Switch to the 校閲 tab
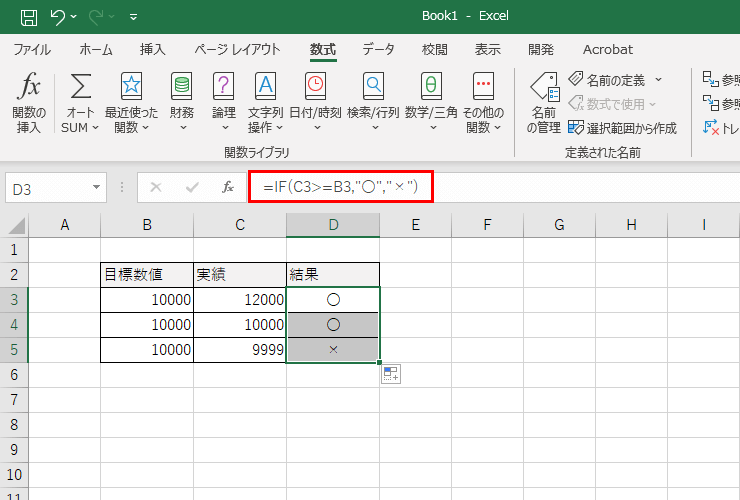740x500 pixels. [x=434, y=50]
